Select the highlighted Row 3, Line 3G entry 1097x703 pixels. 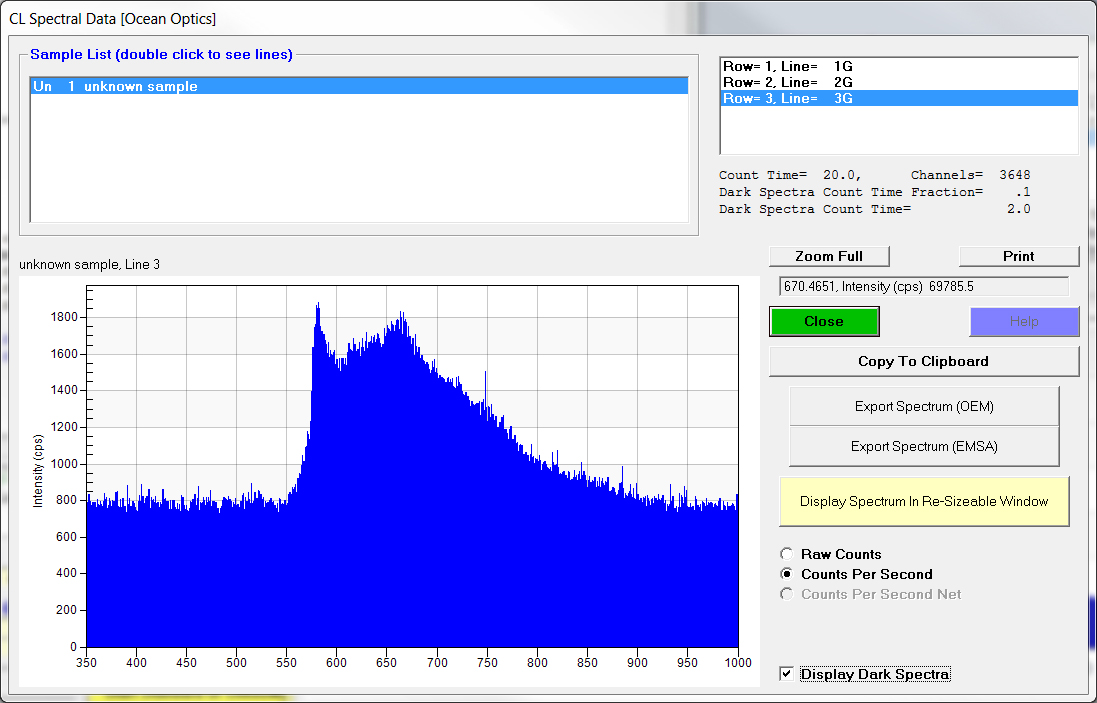[788, 98]
